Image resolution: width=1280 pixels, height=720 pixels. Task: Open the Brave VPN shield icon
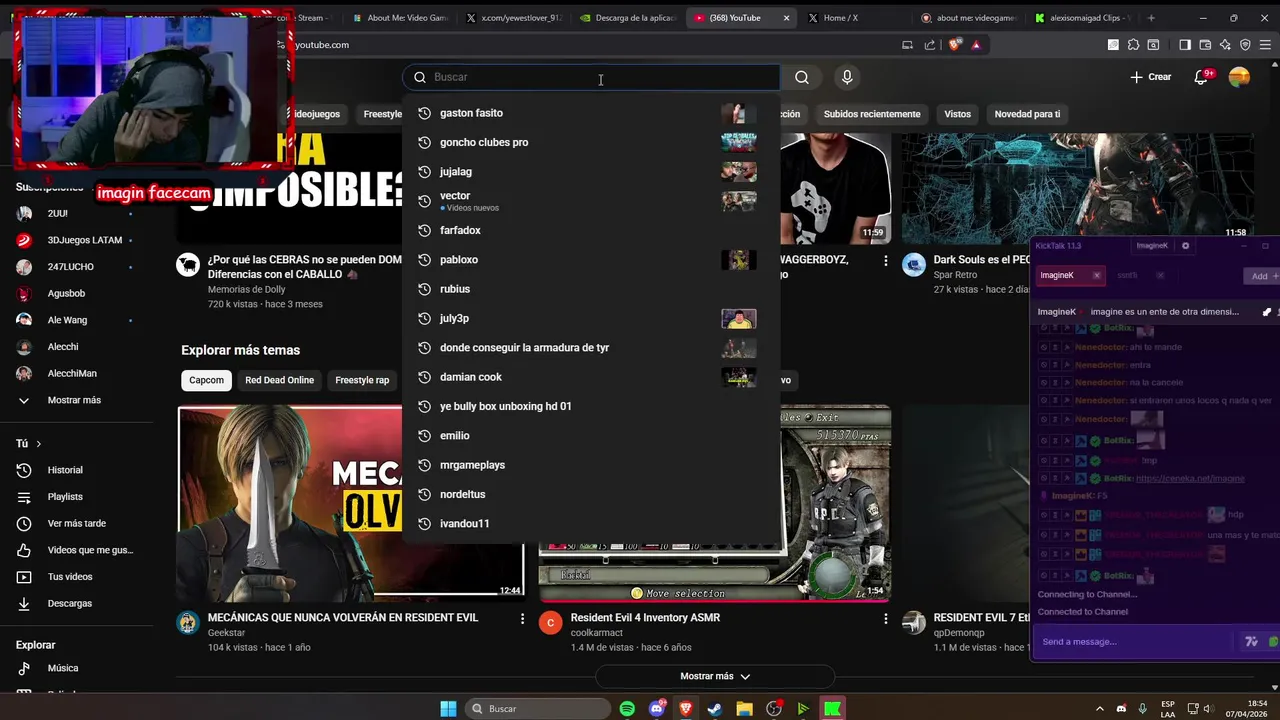(1245, 44)
